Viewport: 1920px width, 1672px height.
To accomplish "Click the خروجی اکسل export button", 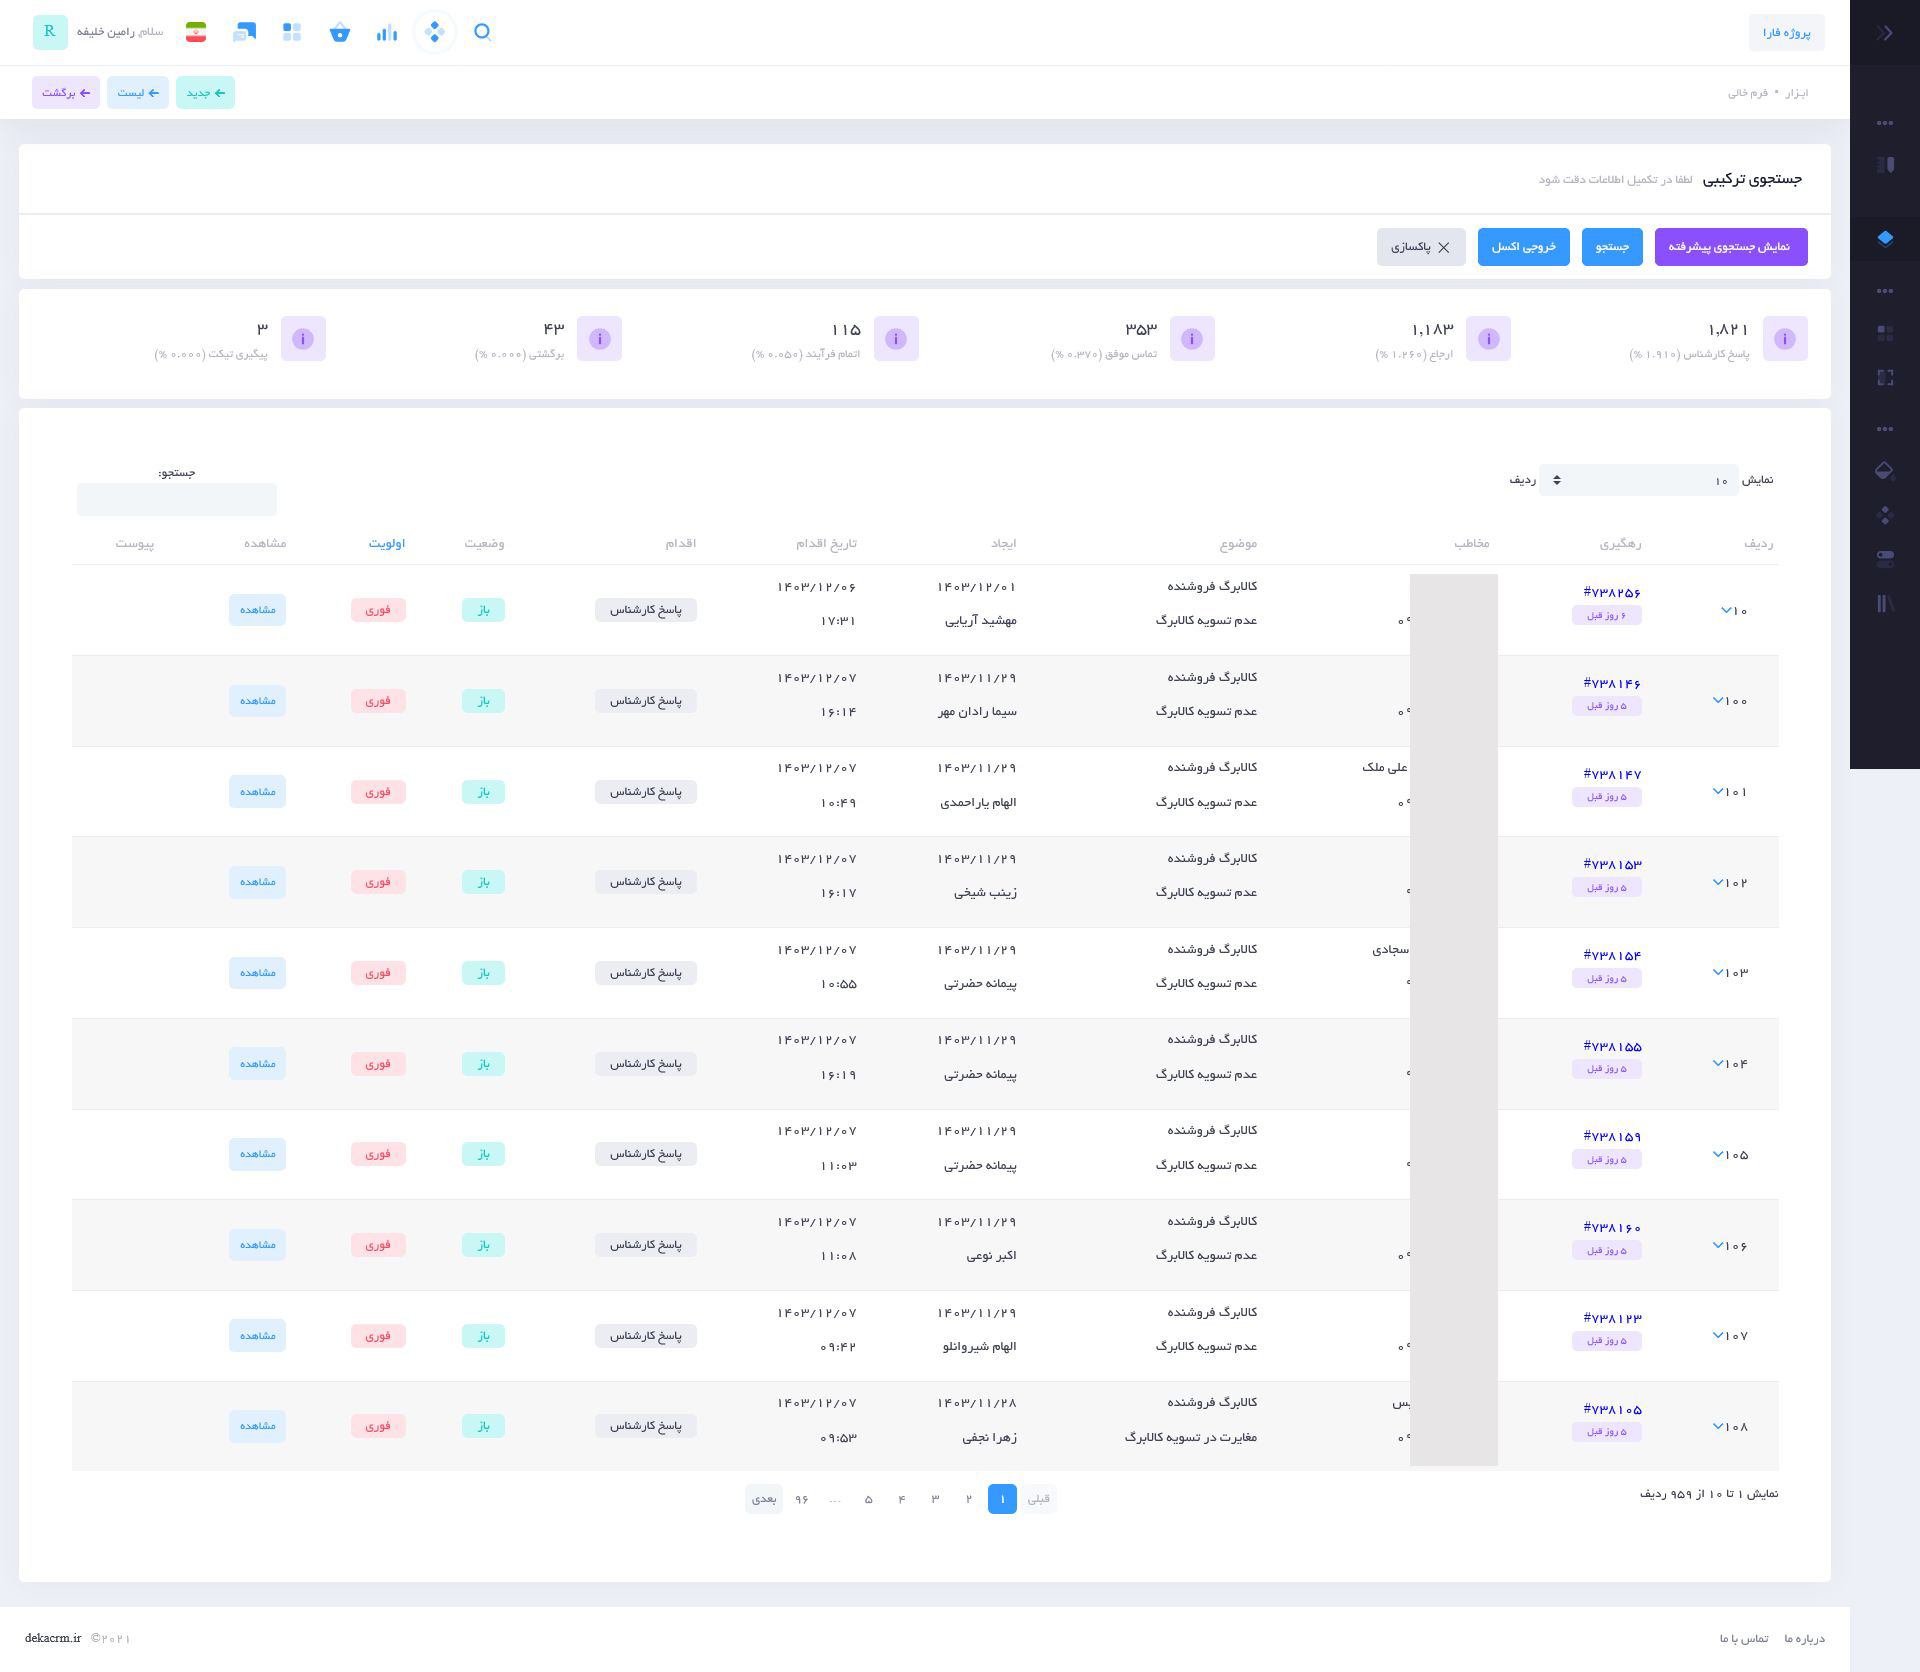I will (1523, 247).
